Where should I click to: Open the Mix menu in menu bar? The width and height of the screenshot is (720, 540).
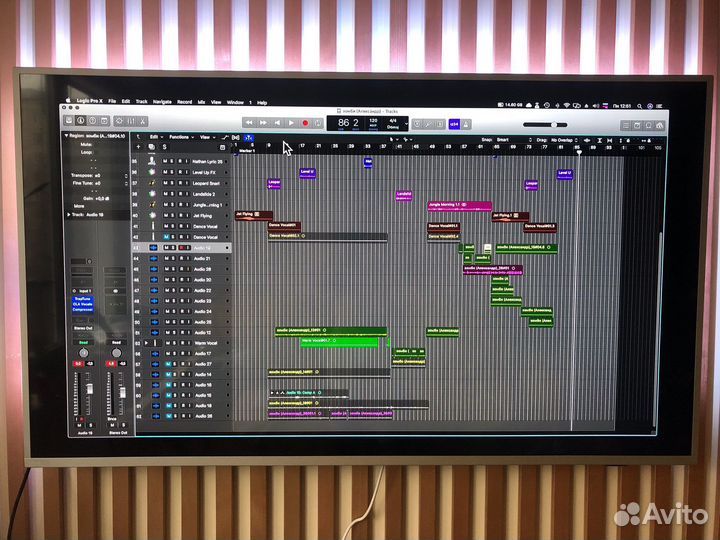coord(201,102)
